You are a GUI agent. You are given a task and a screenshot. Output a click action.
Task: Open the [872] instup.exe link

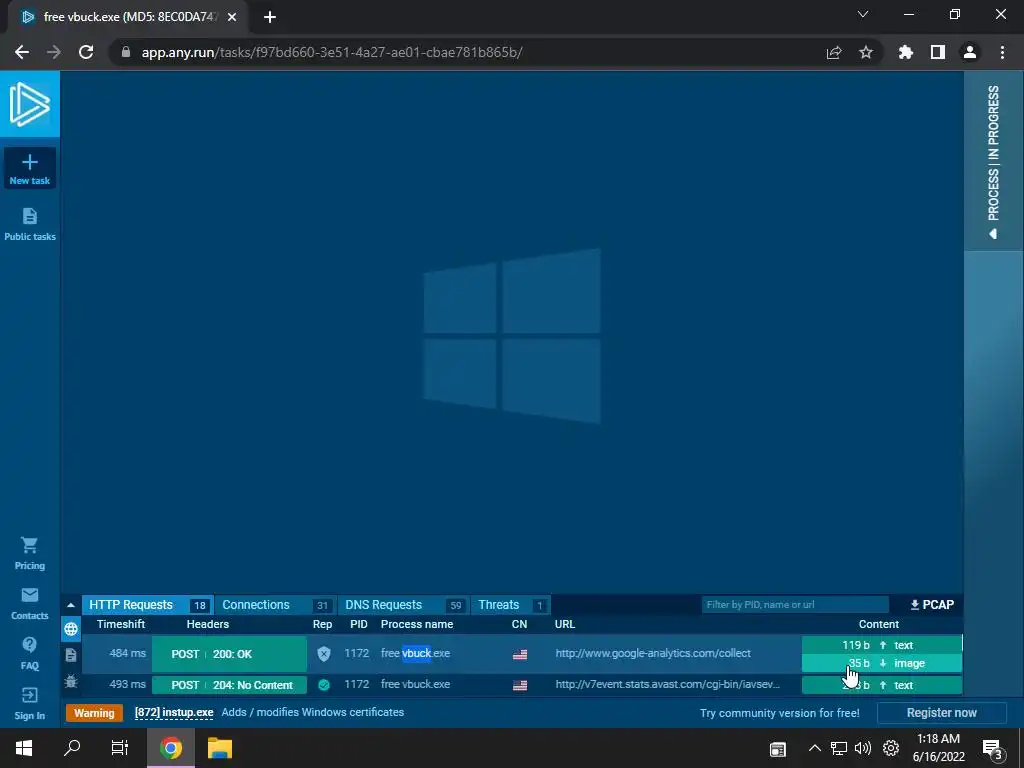pyautogui.click(x=174, y=712)
